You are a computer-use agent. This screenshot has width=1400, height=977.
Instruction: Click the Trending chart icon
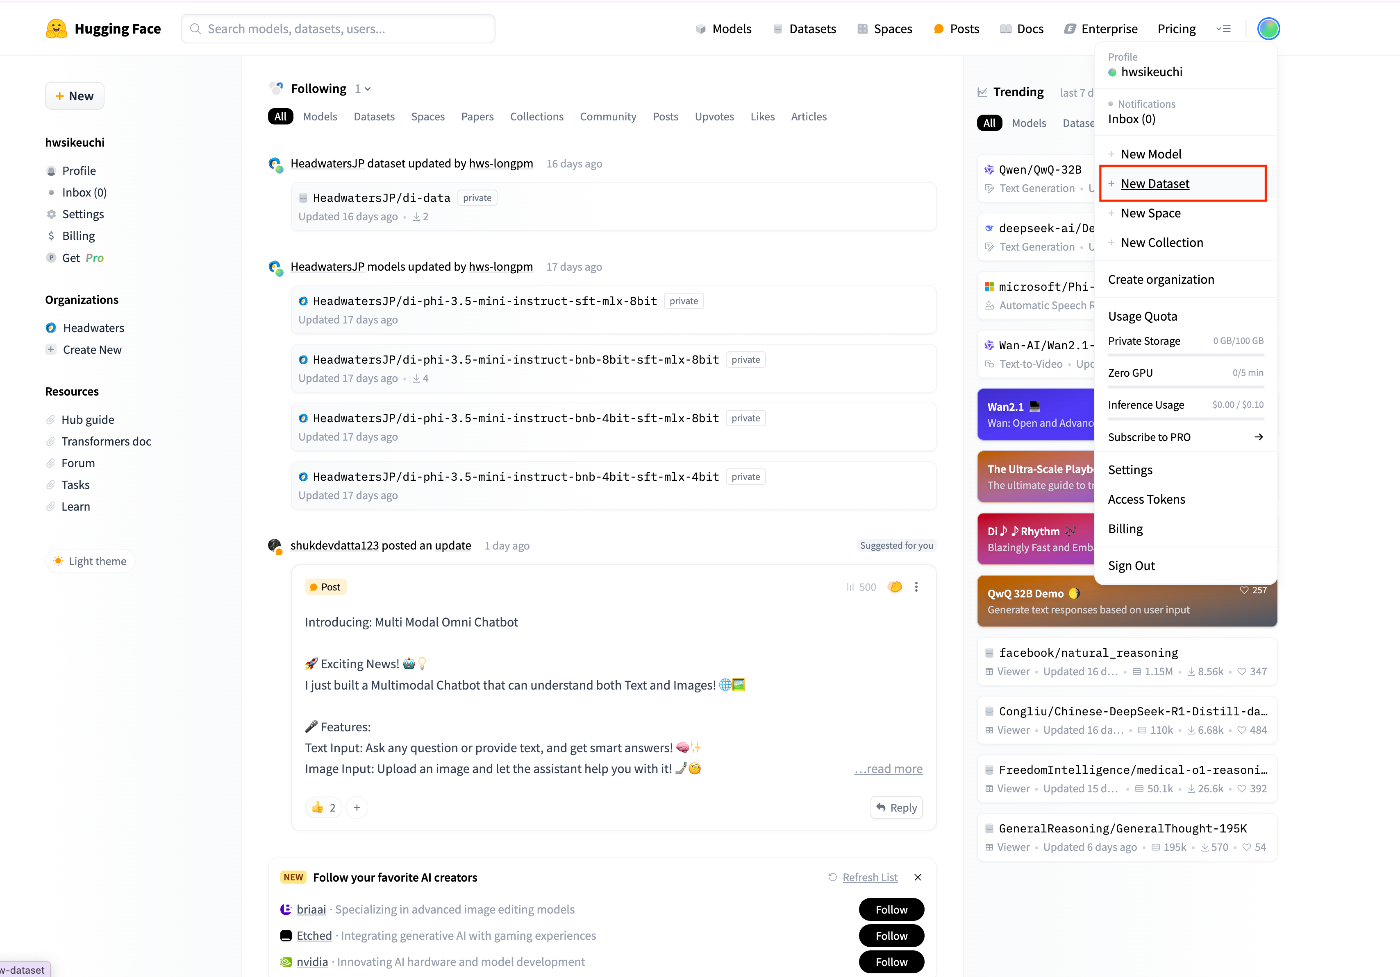982,92
